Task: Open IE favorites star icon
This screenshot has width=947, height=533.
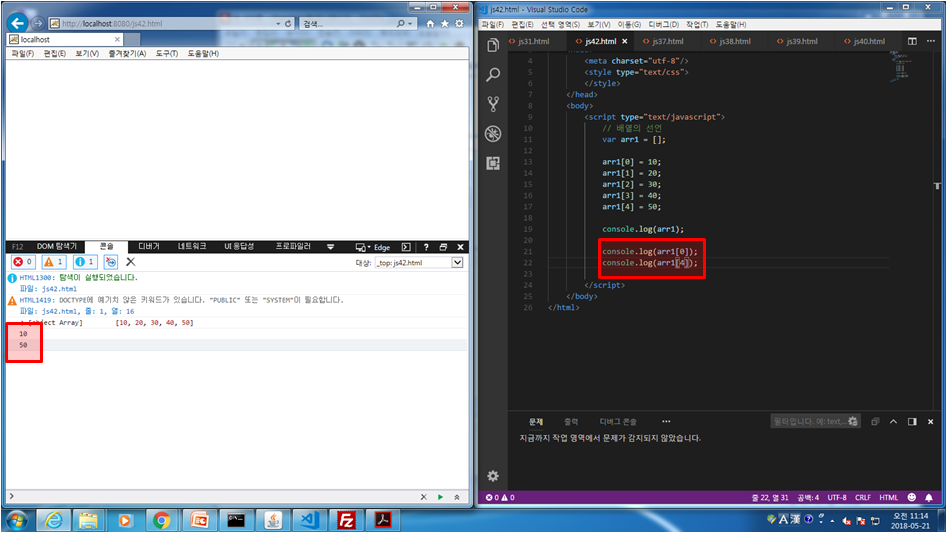Action: 445,24
